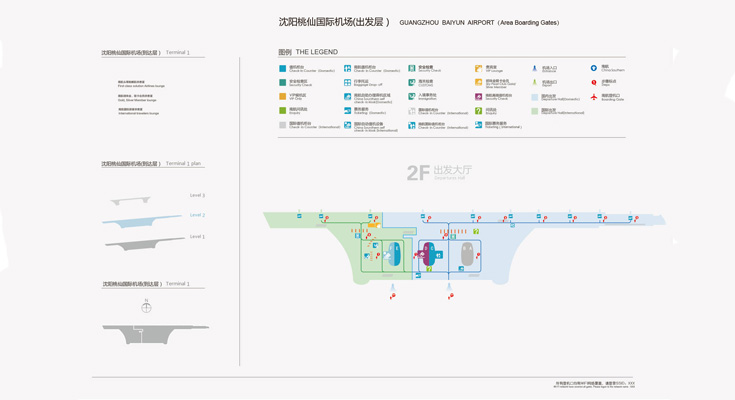Click the 'Terminal 1 plan' heading
735x400 pixels.
point(183,163)
